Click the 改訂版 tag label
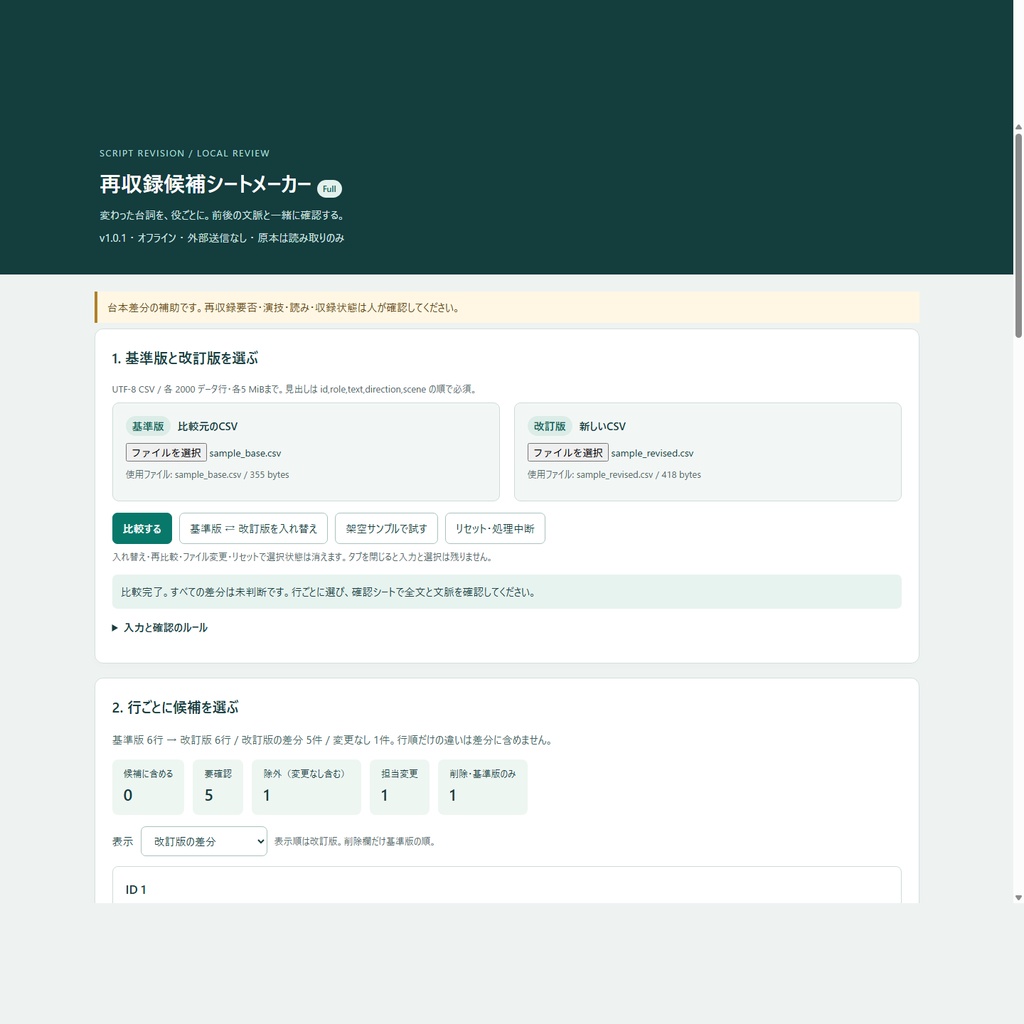The height and width of the screenshot is (1024, 1024). point(550,426)
